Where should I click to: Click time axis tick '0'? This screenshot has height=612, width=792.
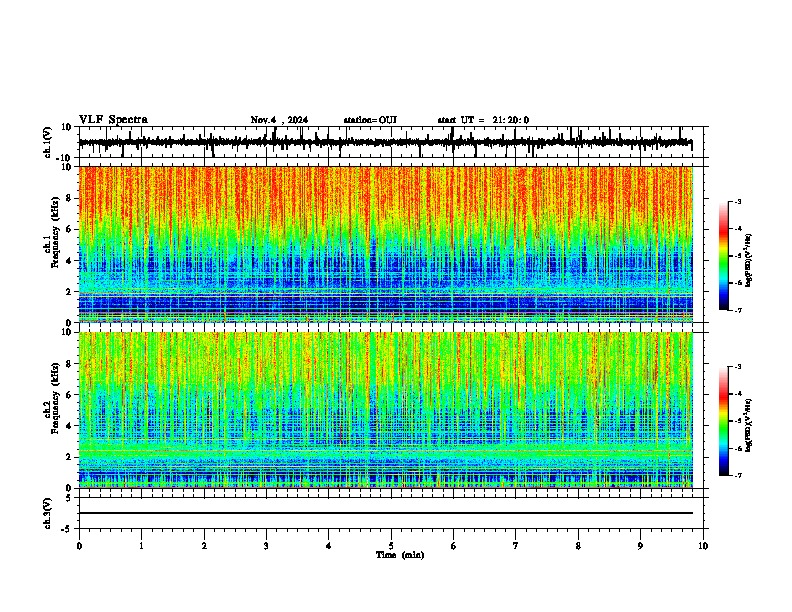click(x=79, y=546)
